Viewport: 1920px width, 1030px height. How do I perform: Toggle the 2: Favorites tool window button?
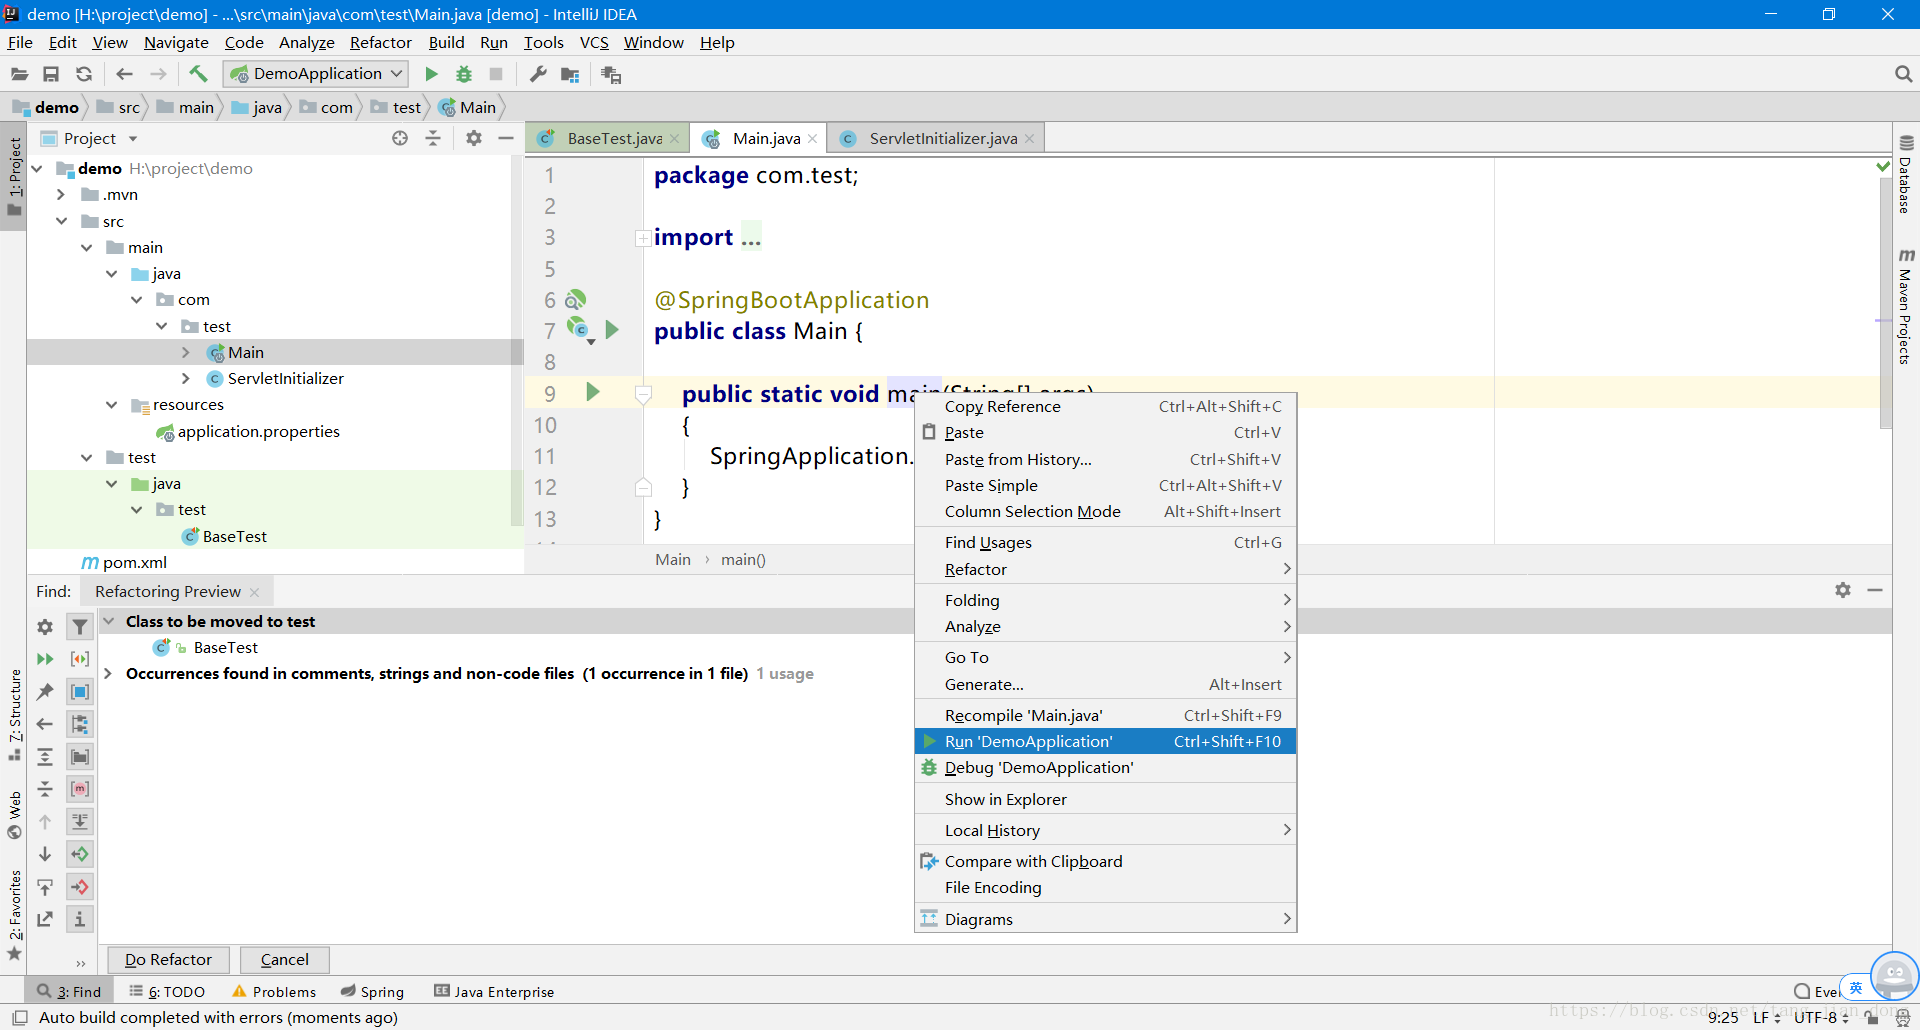click(x=14, y=915)
